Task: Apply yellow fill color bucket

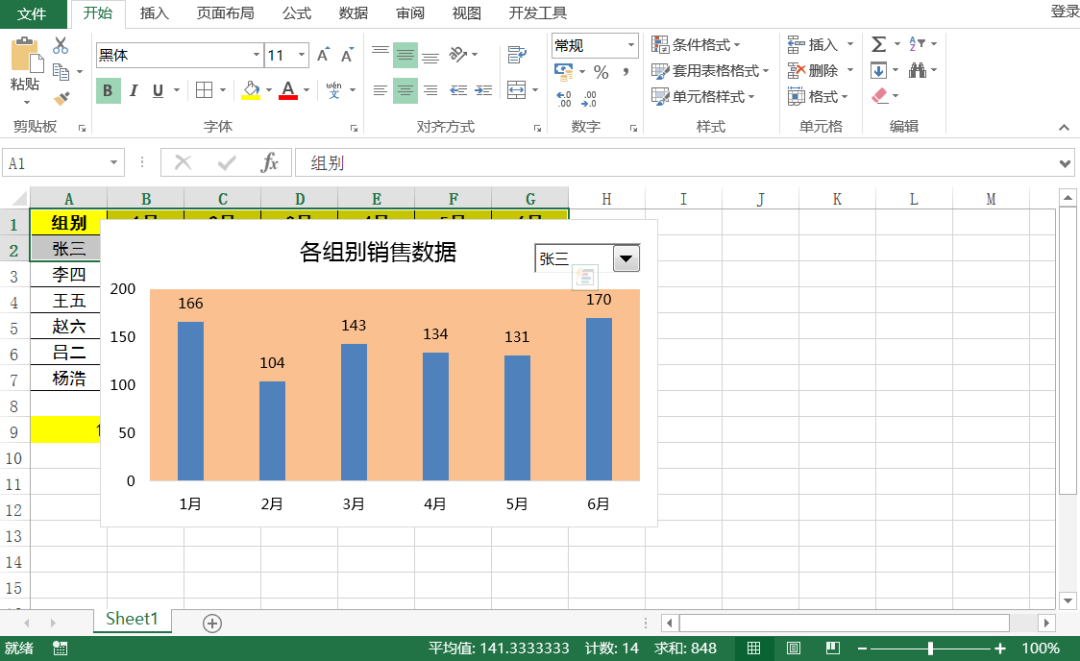Action: point(251,90)
